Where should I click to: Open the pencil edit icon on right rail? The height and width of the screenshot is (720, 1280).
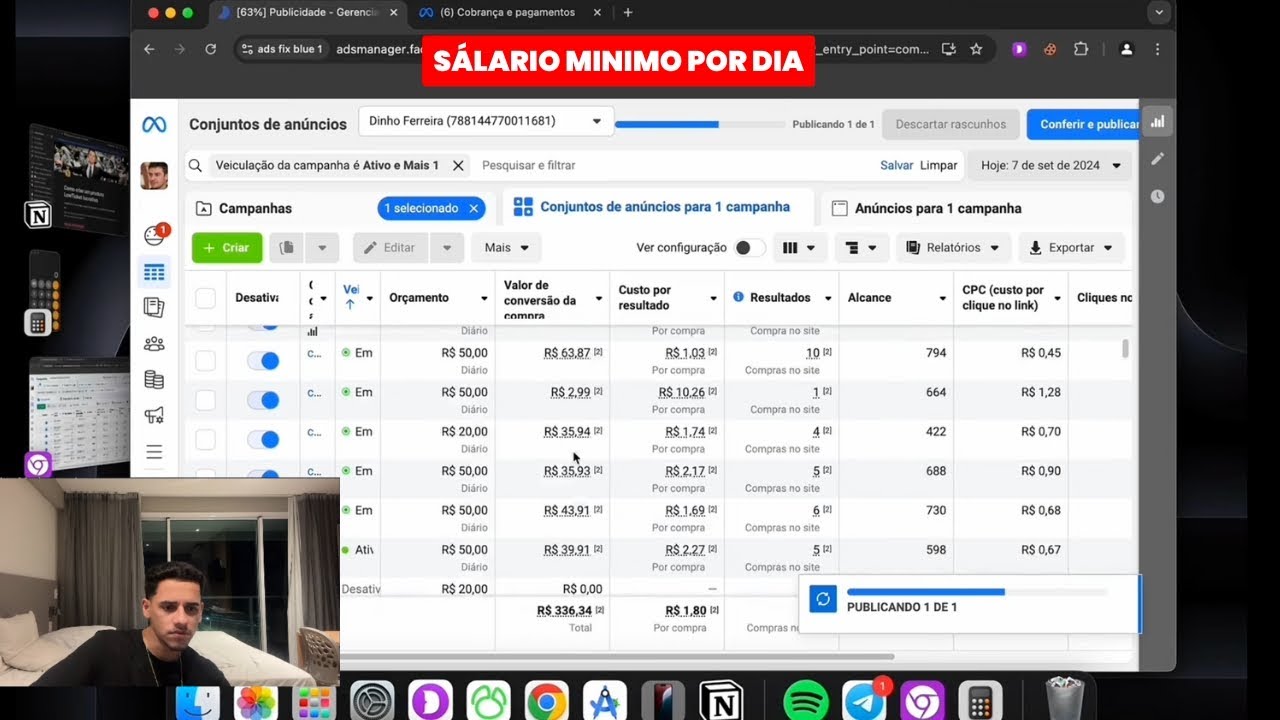pos(1158,158)
